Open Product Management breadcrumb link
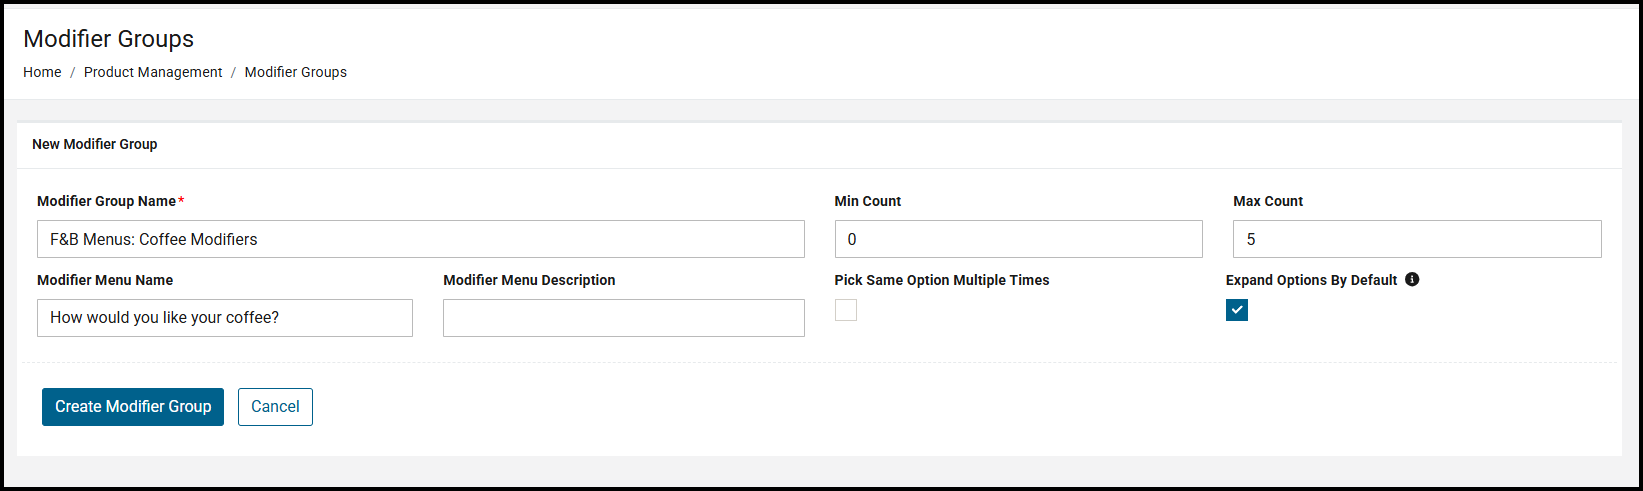 [153, 72]
